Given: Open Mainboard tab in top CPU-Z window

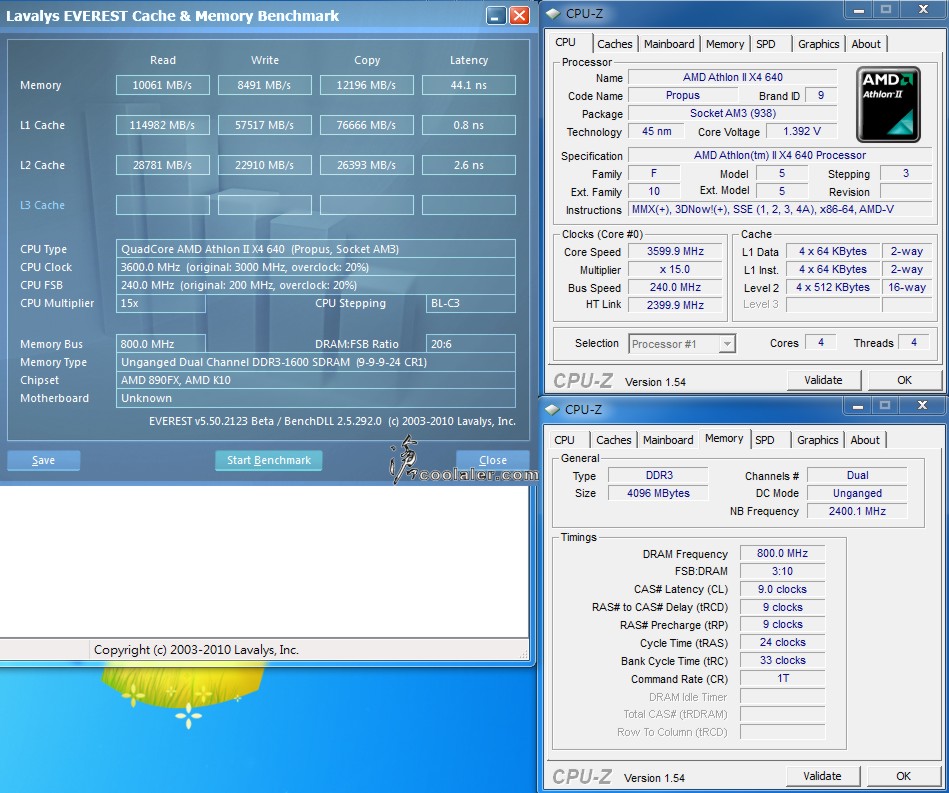Looking at the screenshot, I should (669, 44).
